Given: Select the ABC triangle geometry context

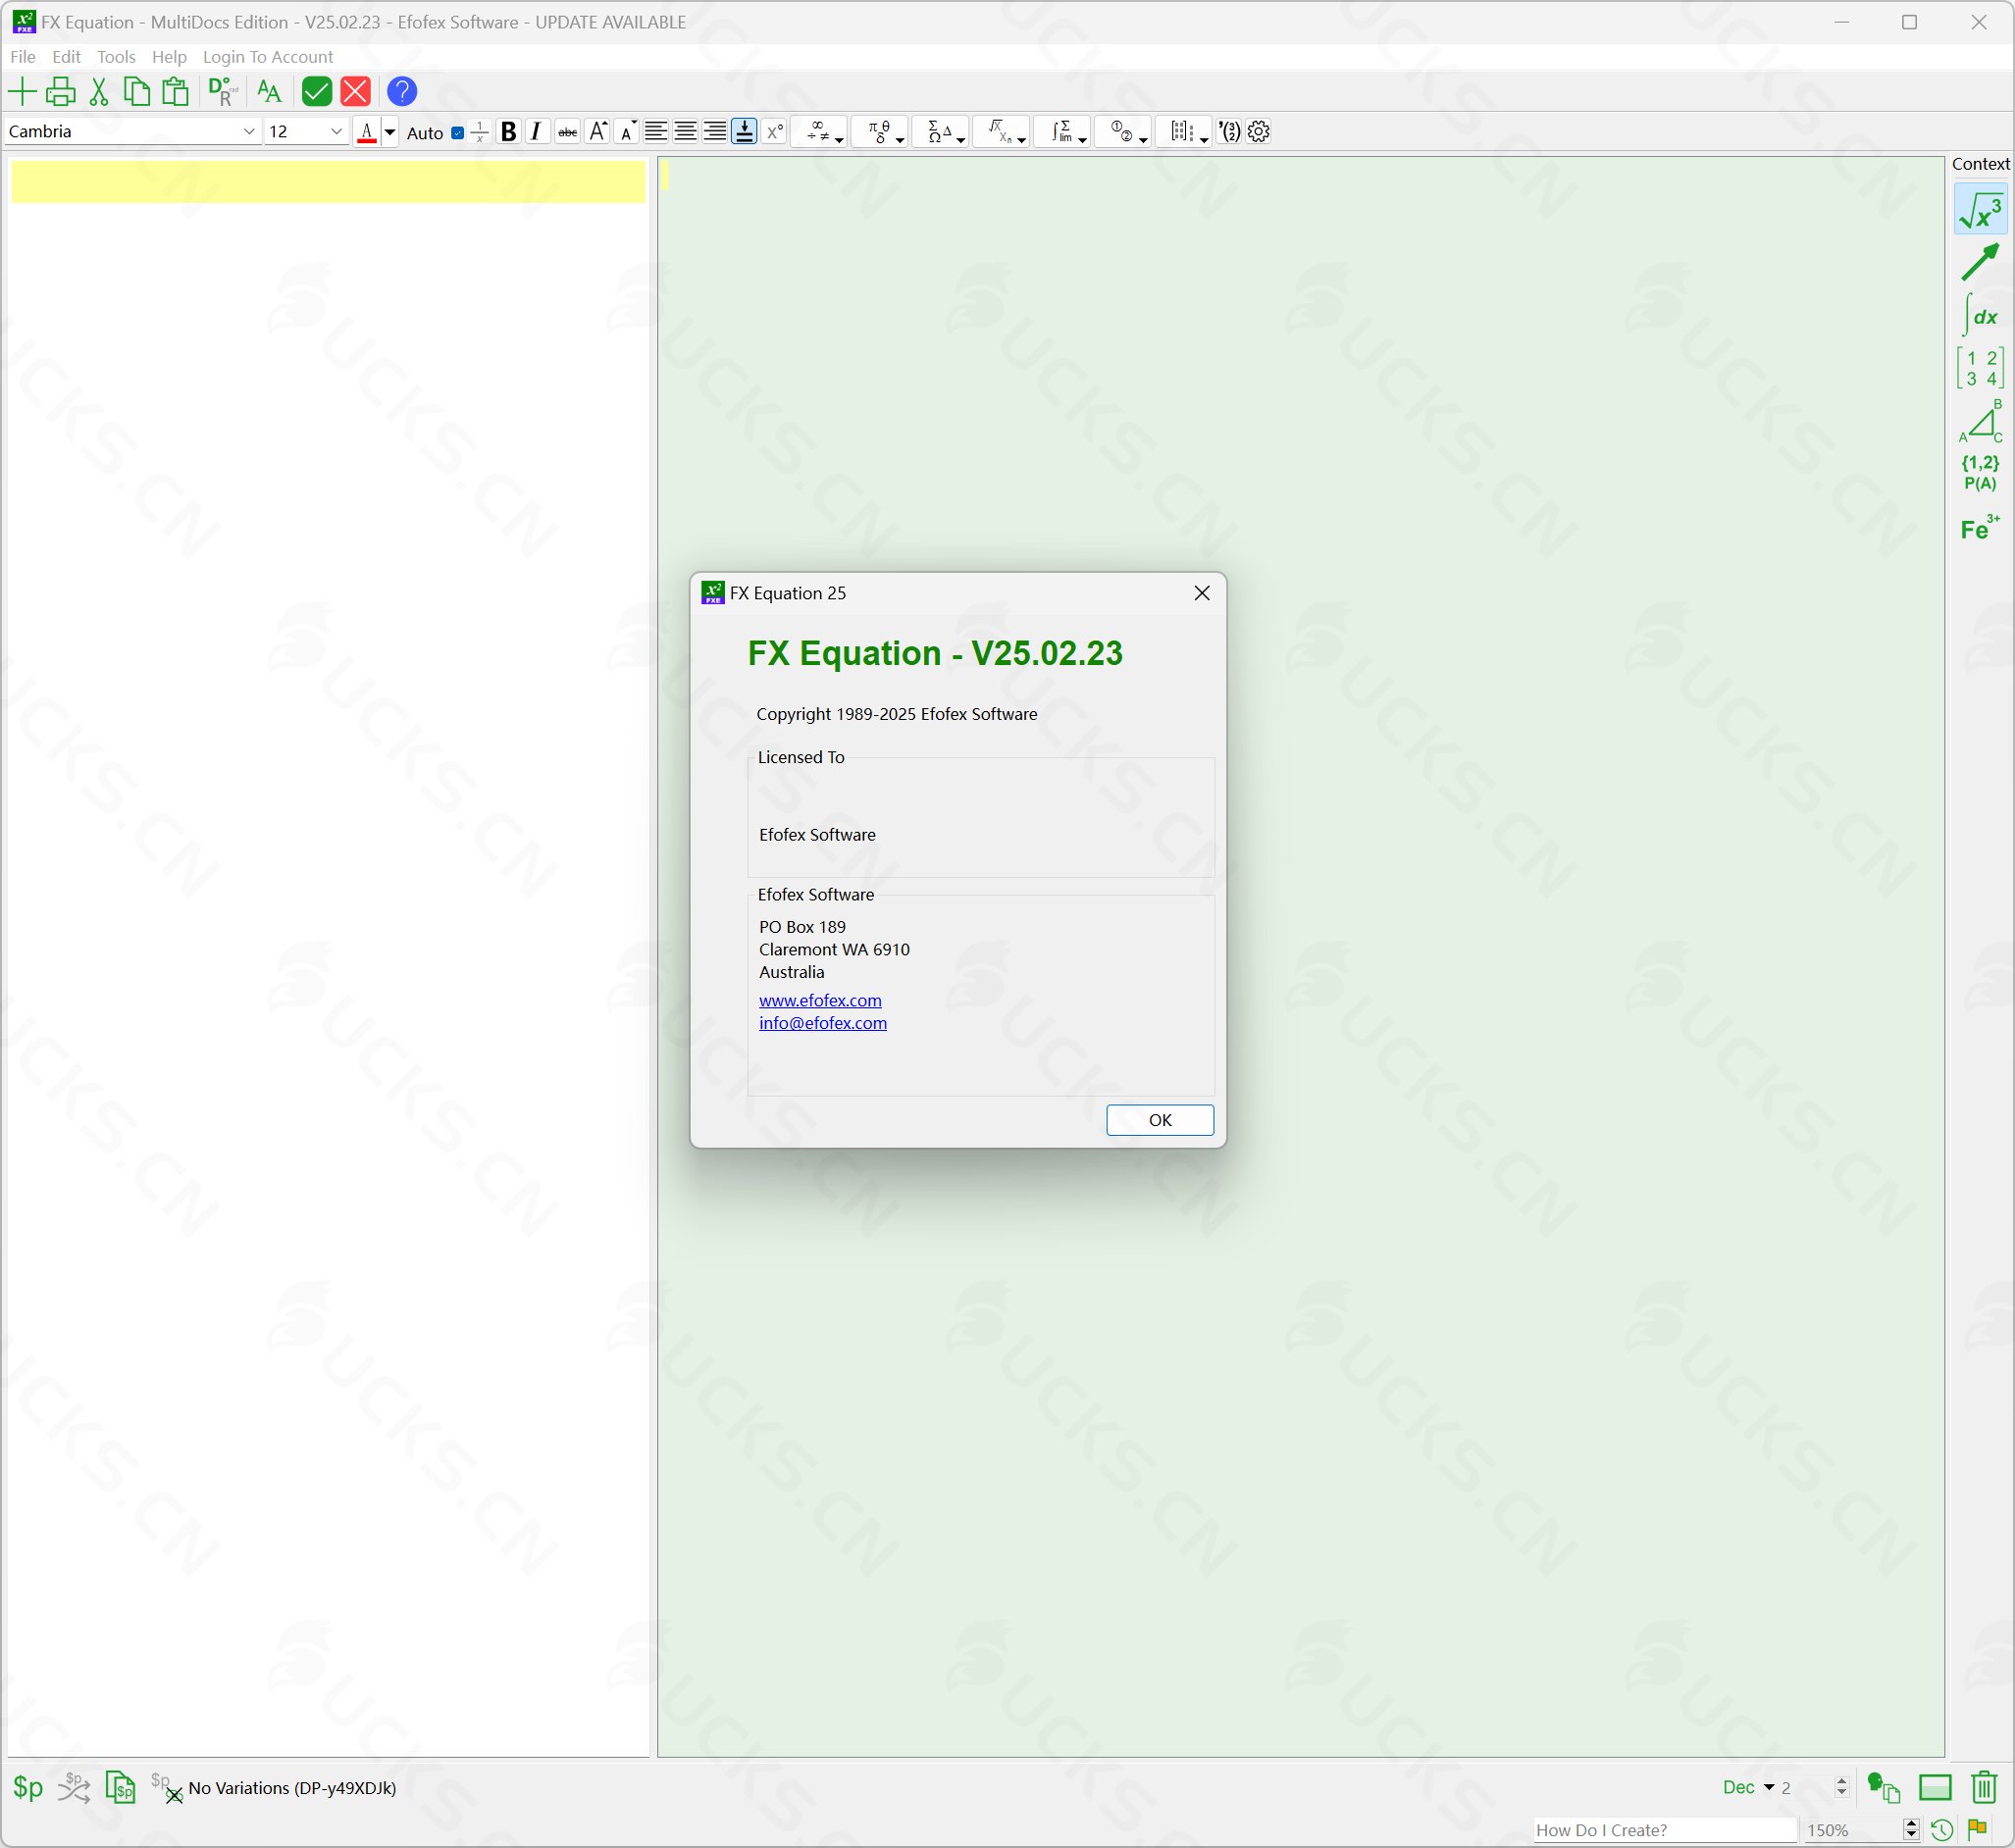Looking at the screenshot, I should (x=1980, y=421).
